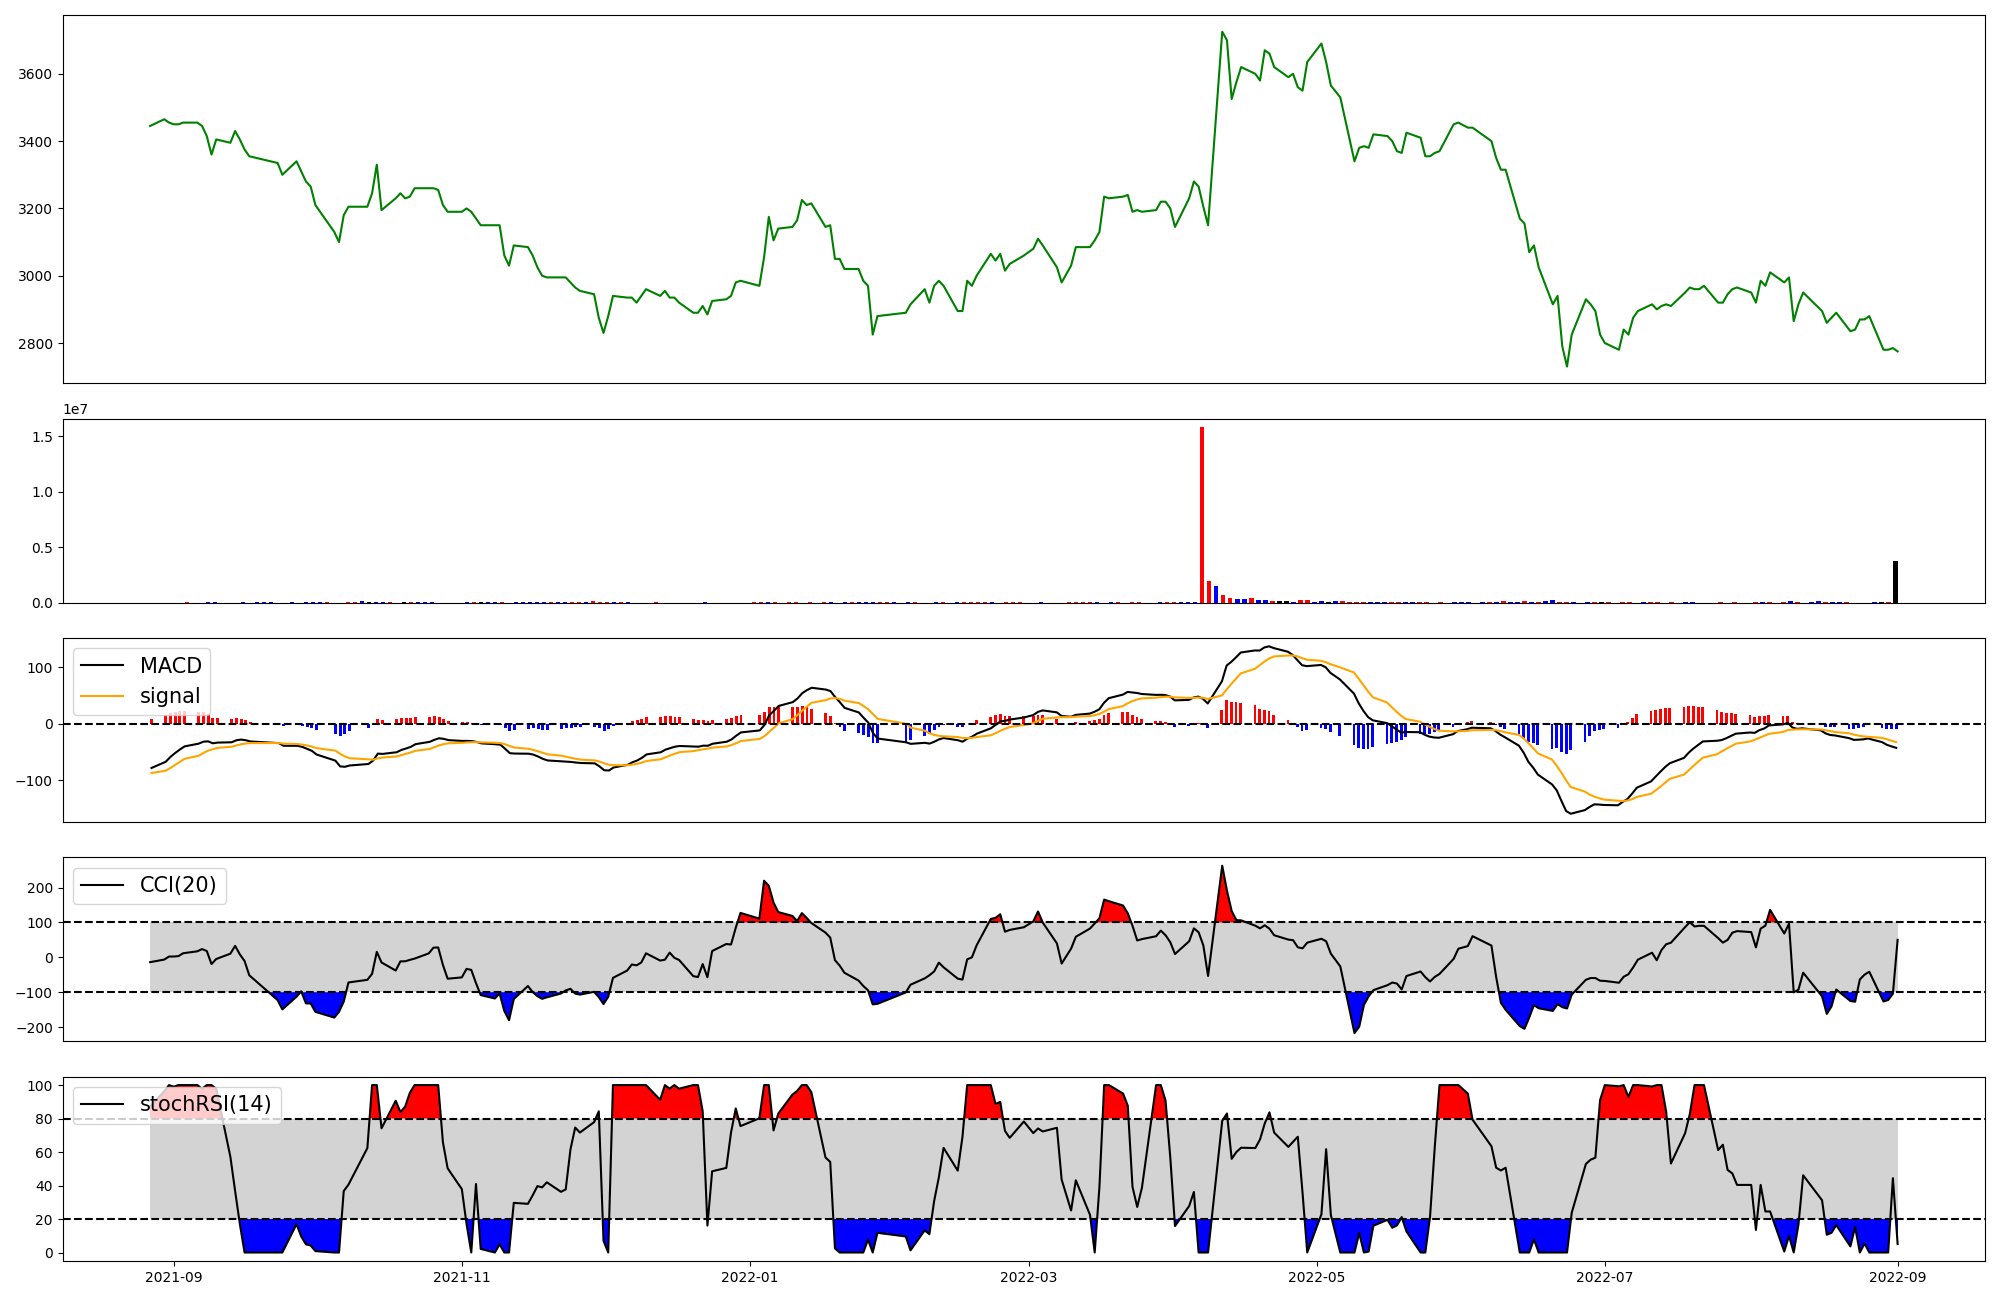Click the 2800 price axis tick label
The image size is (2000, 1300).
[35, 344]
